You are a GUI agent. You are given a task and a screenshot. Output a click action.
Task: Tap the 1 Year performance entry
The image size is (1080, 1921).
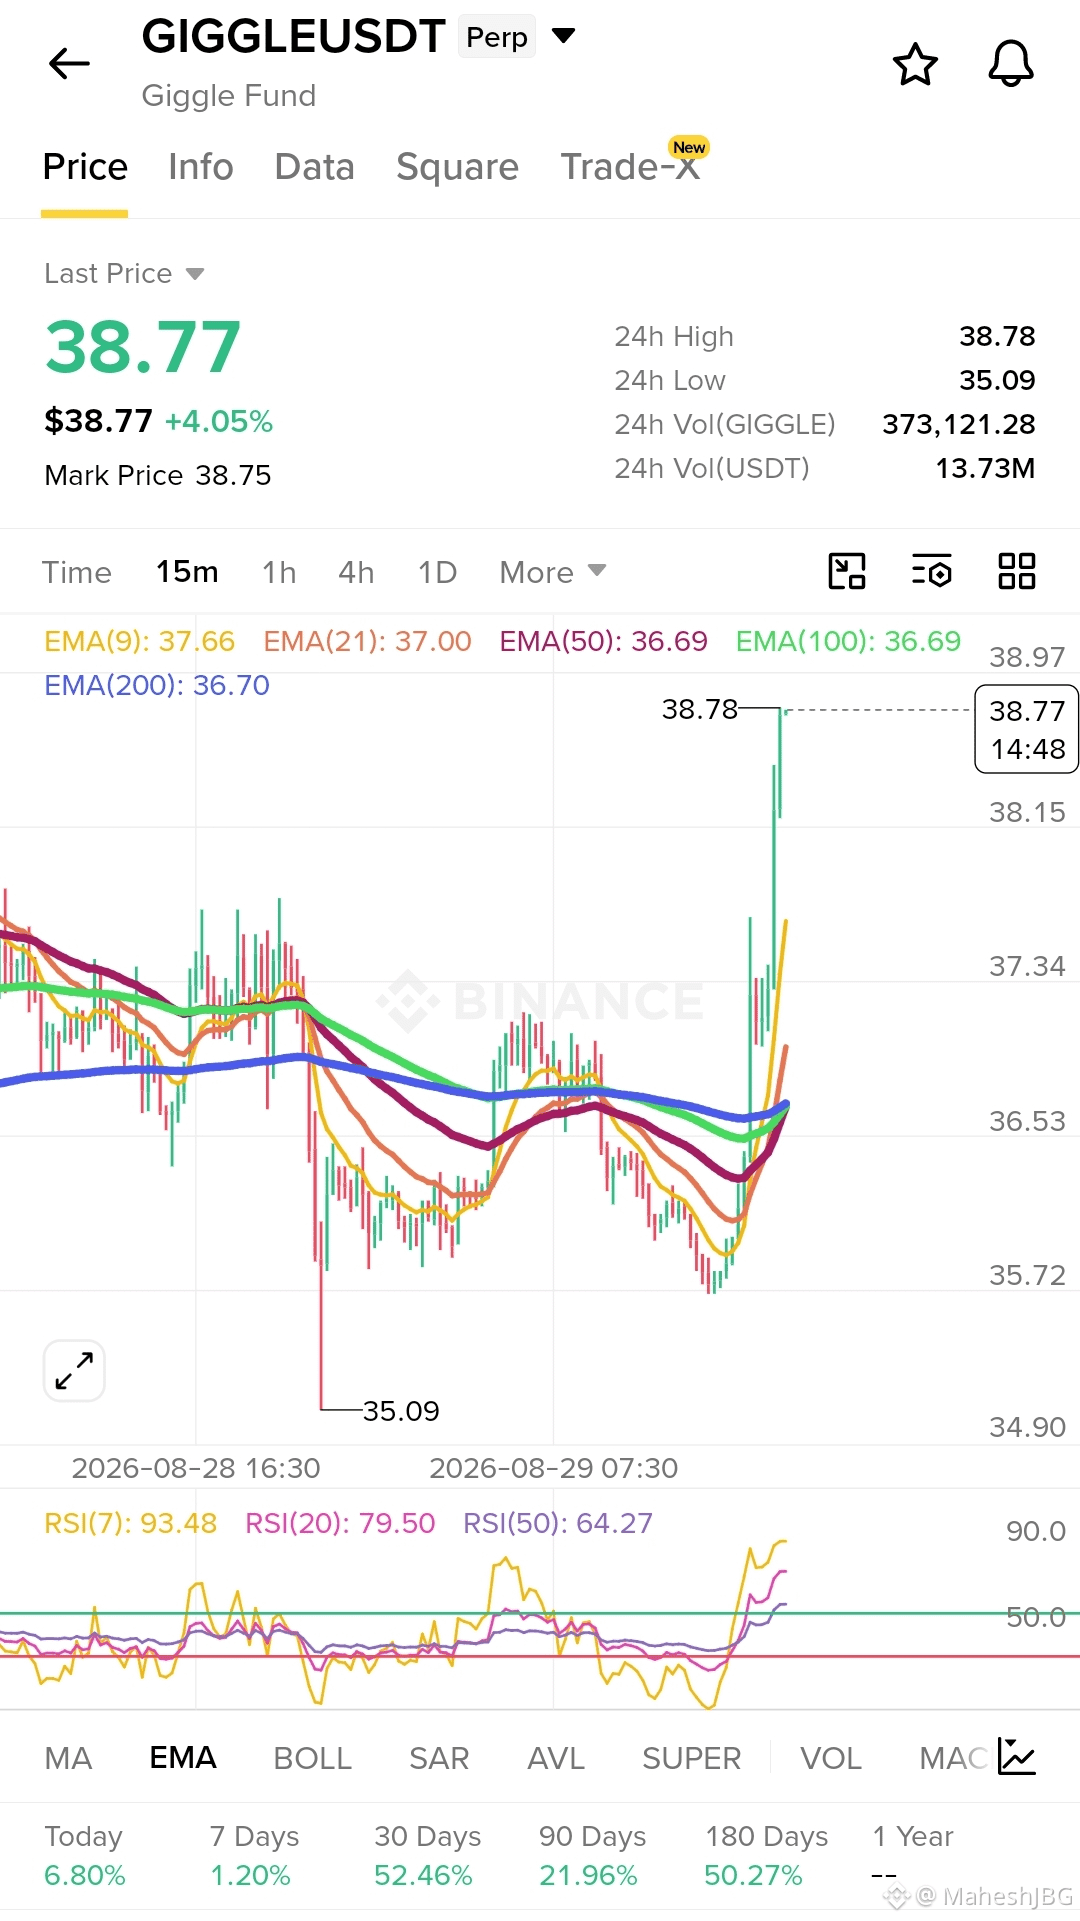[912, 1855]
